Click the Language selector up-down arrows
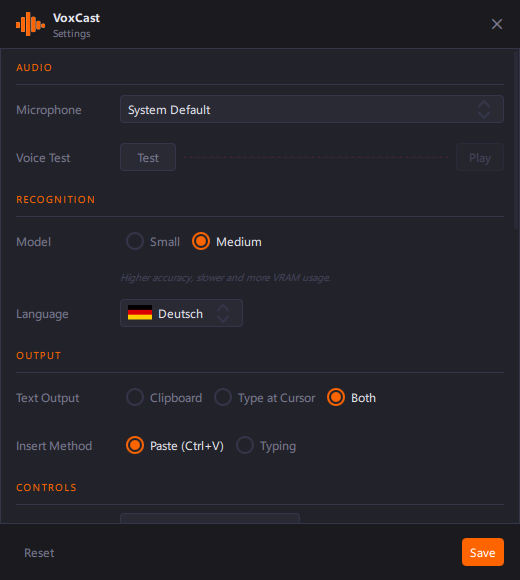 click(223, 313)
